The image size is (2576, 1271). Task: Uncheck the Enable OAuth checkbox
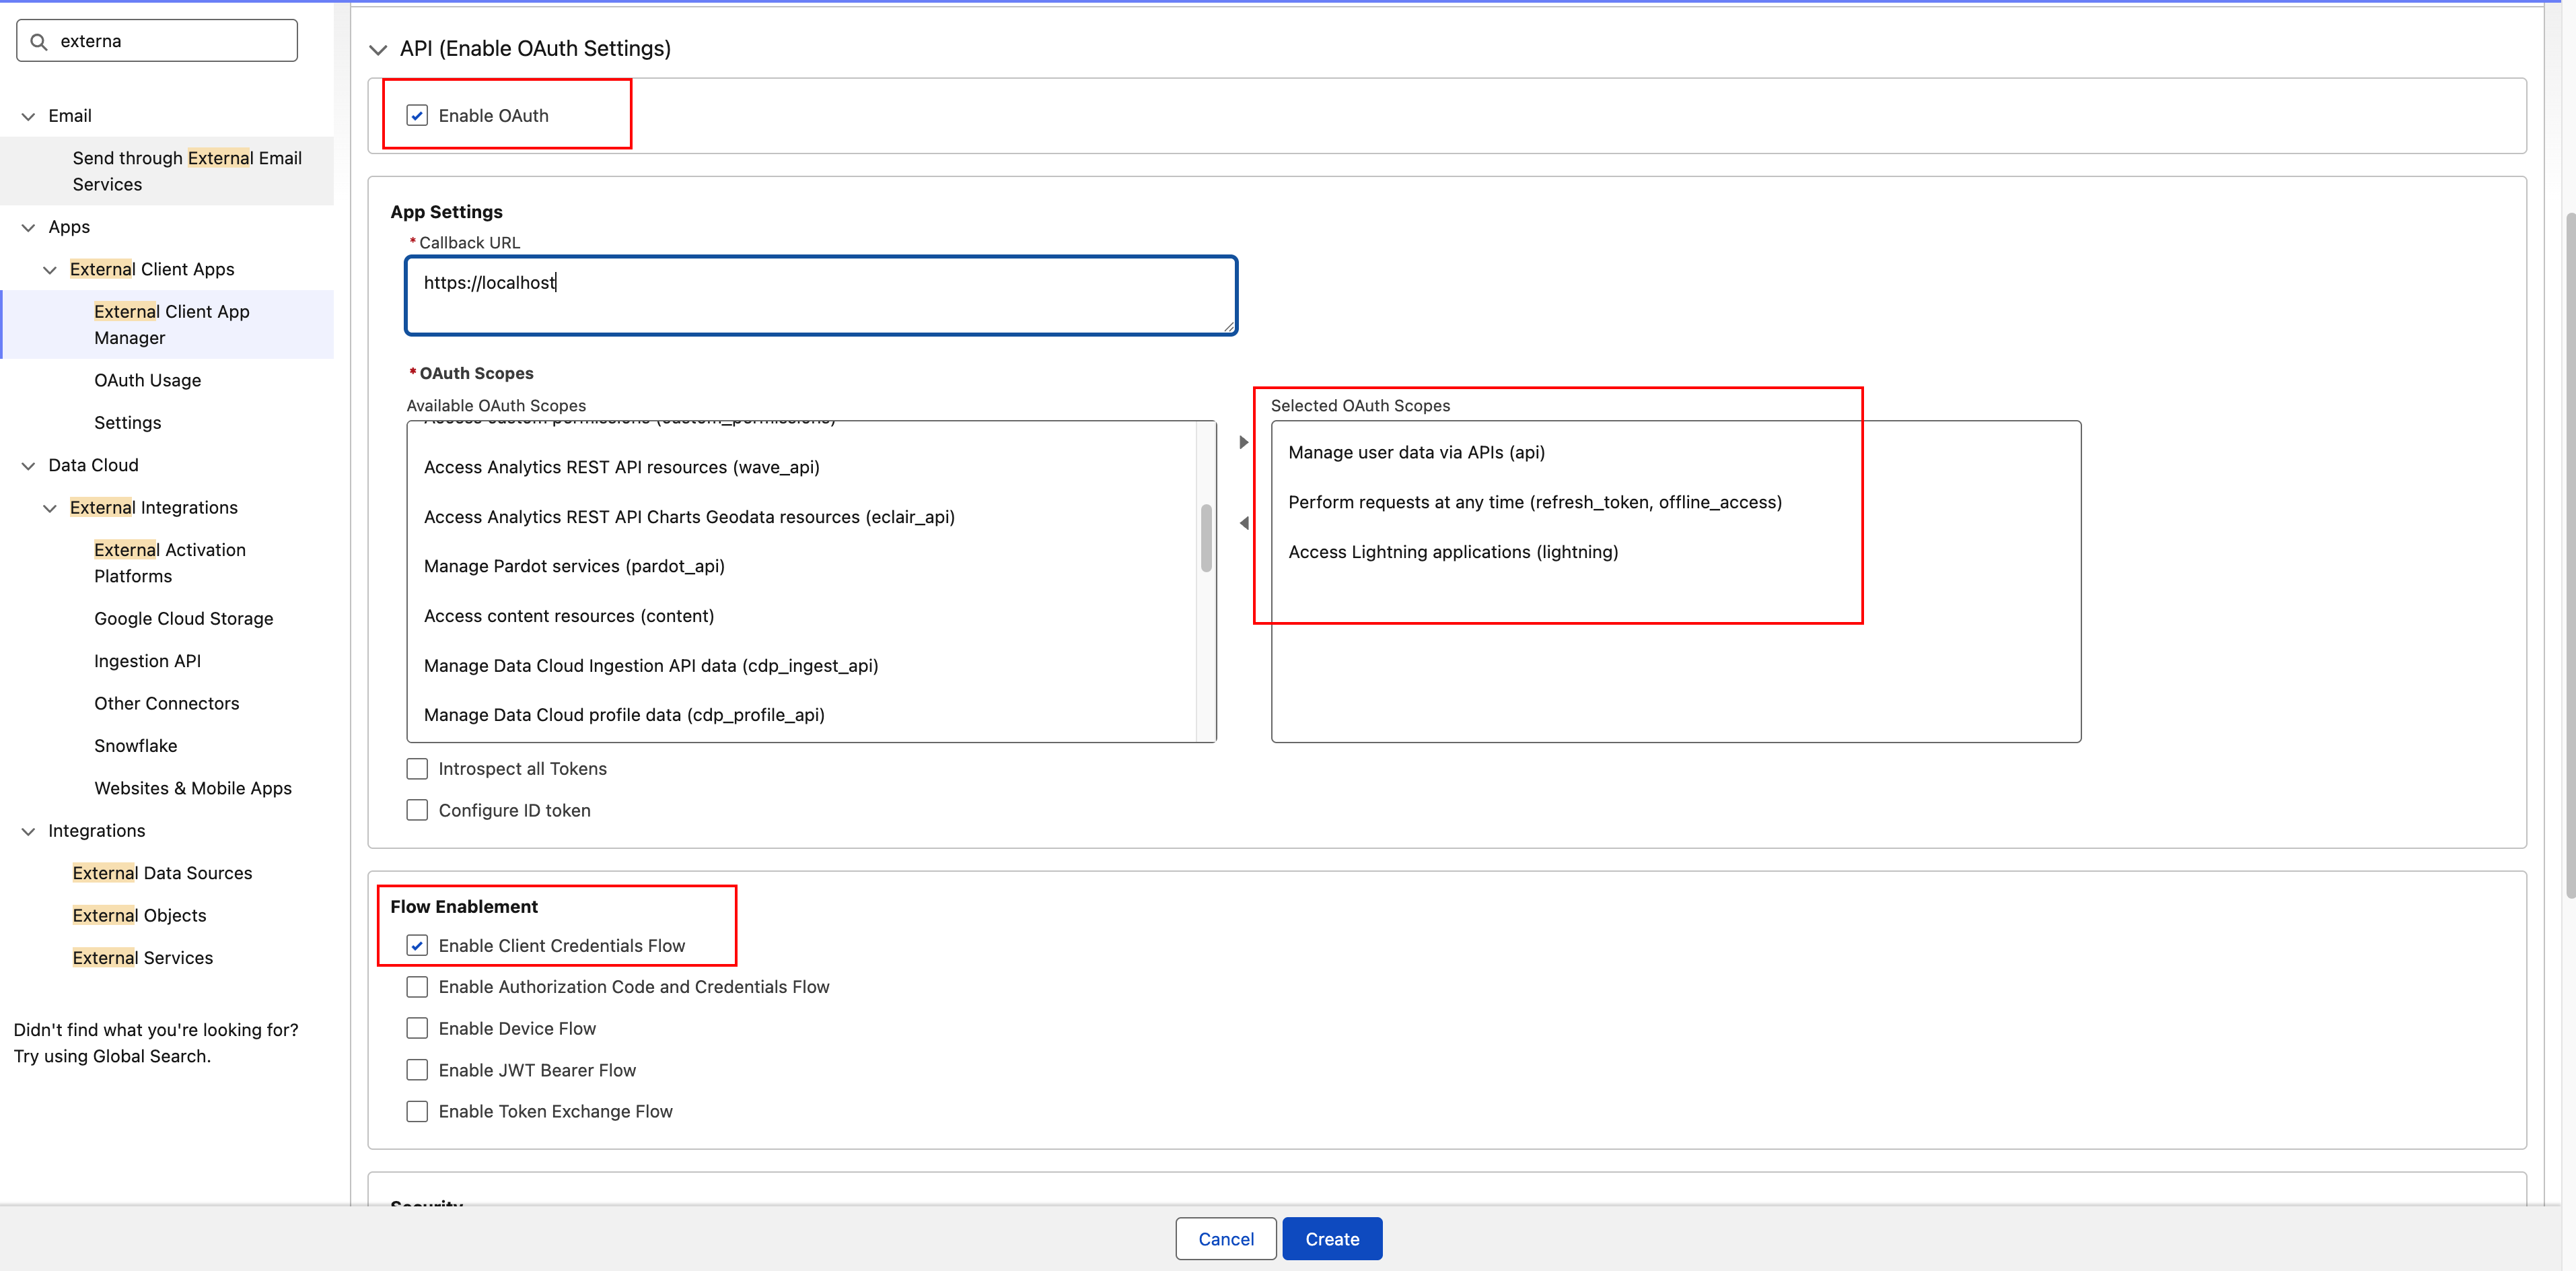[417, 115]
